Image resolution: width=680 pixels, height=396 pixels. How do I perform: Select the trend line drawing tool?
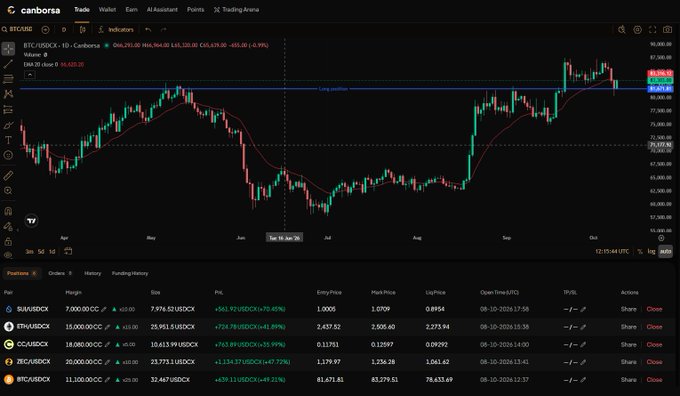point(8,64)
